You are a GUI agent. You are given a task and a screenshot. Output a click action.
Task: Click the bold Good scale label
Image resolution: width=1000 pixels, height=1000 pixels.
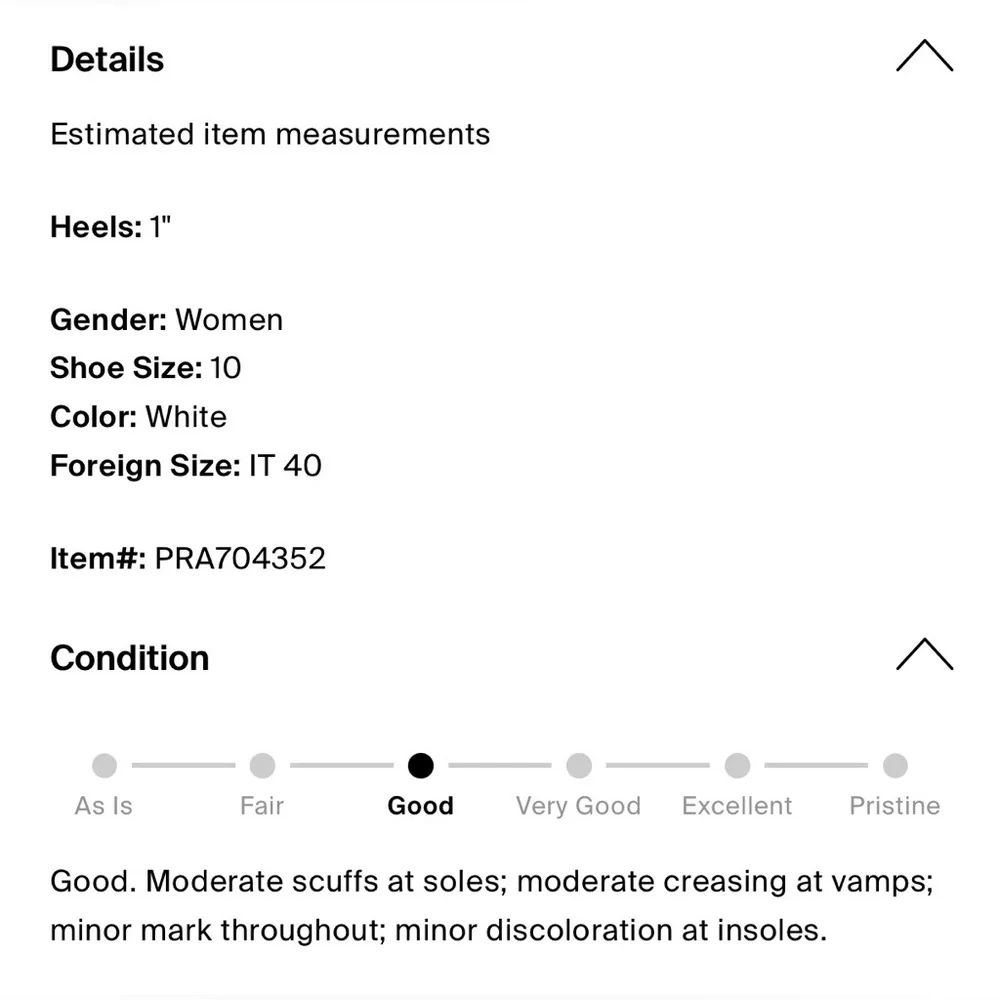click(421, 806)
